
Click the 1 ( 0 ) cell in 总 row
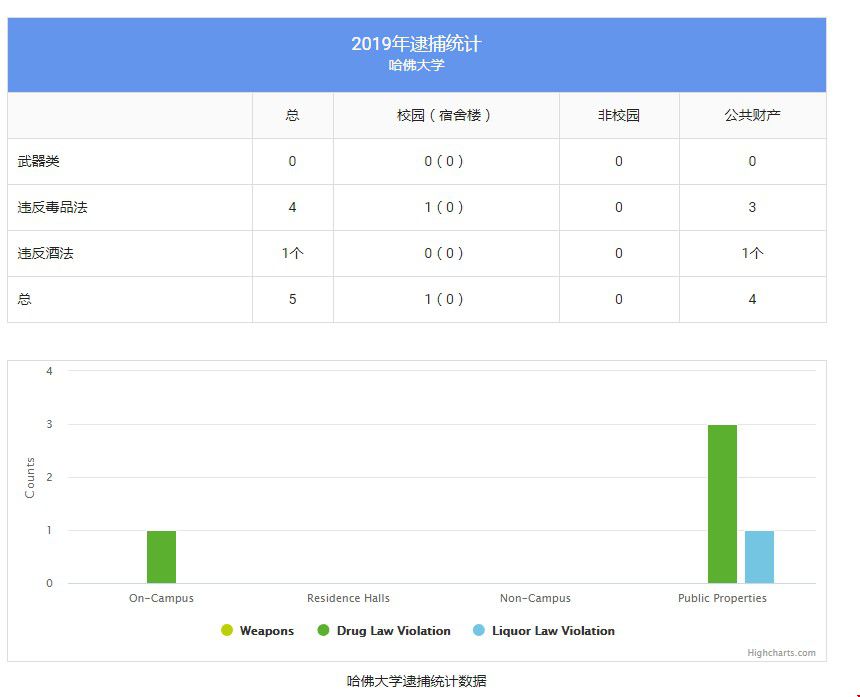coord(444,299)
